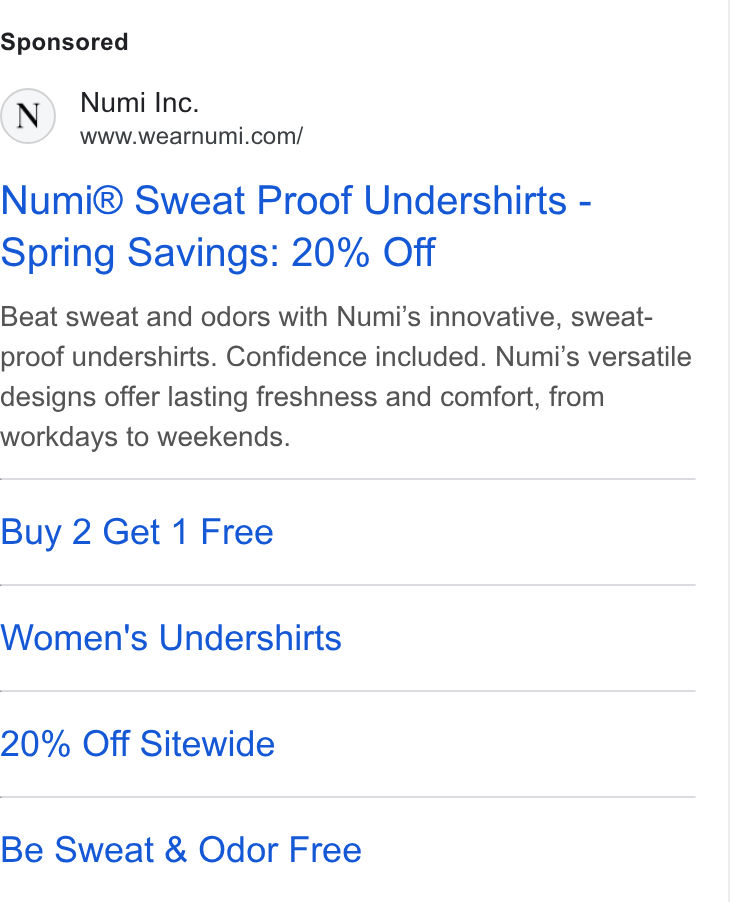
Task: Open the Be Sweat & Odor Free link
Action: (181, 850)
